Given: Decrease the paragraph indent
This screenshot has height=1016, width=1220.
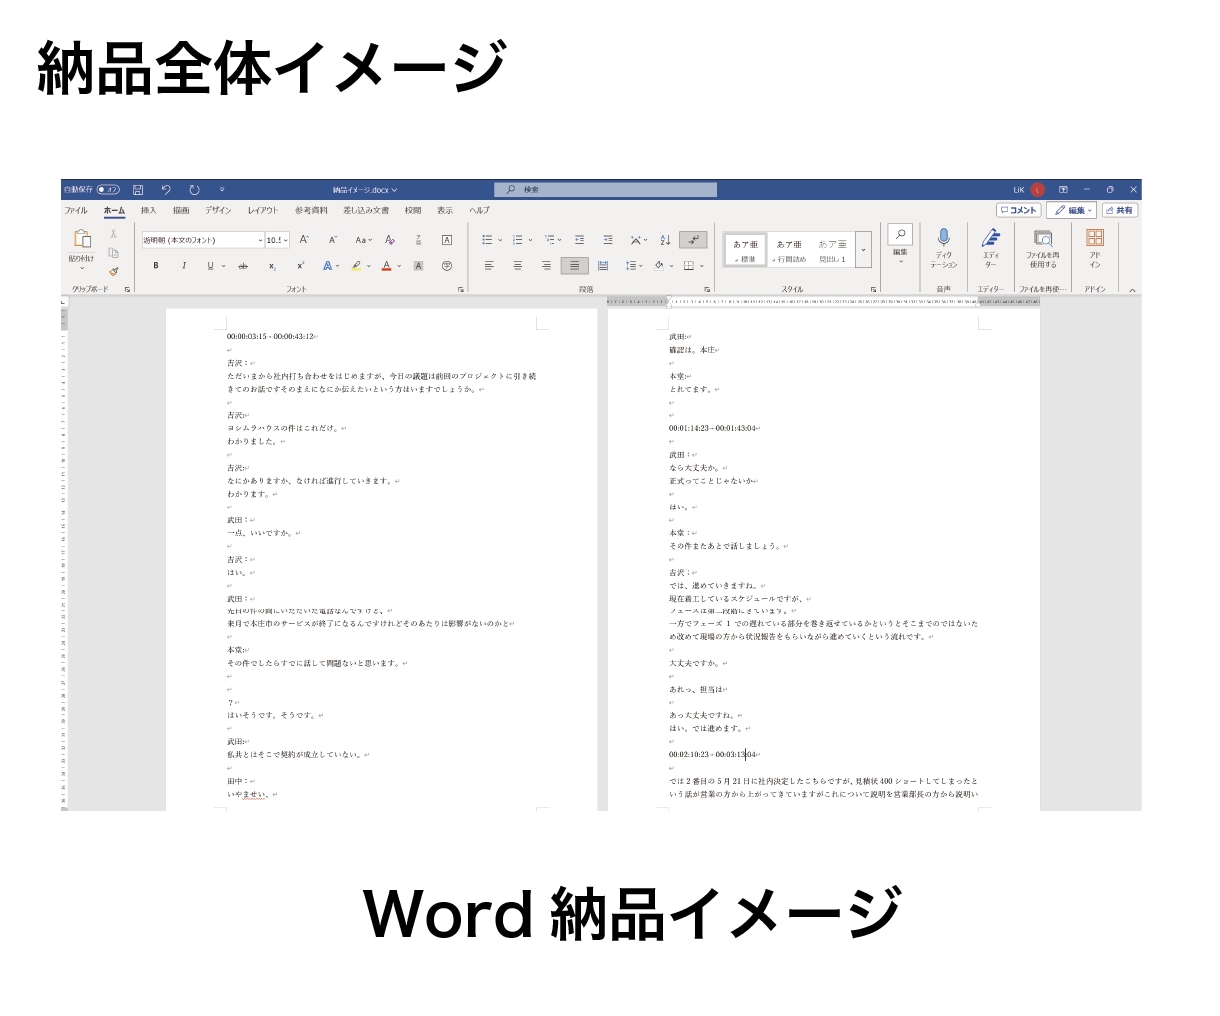Looking at the screenshot, I should [580, 240].
